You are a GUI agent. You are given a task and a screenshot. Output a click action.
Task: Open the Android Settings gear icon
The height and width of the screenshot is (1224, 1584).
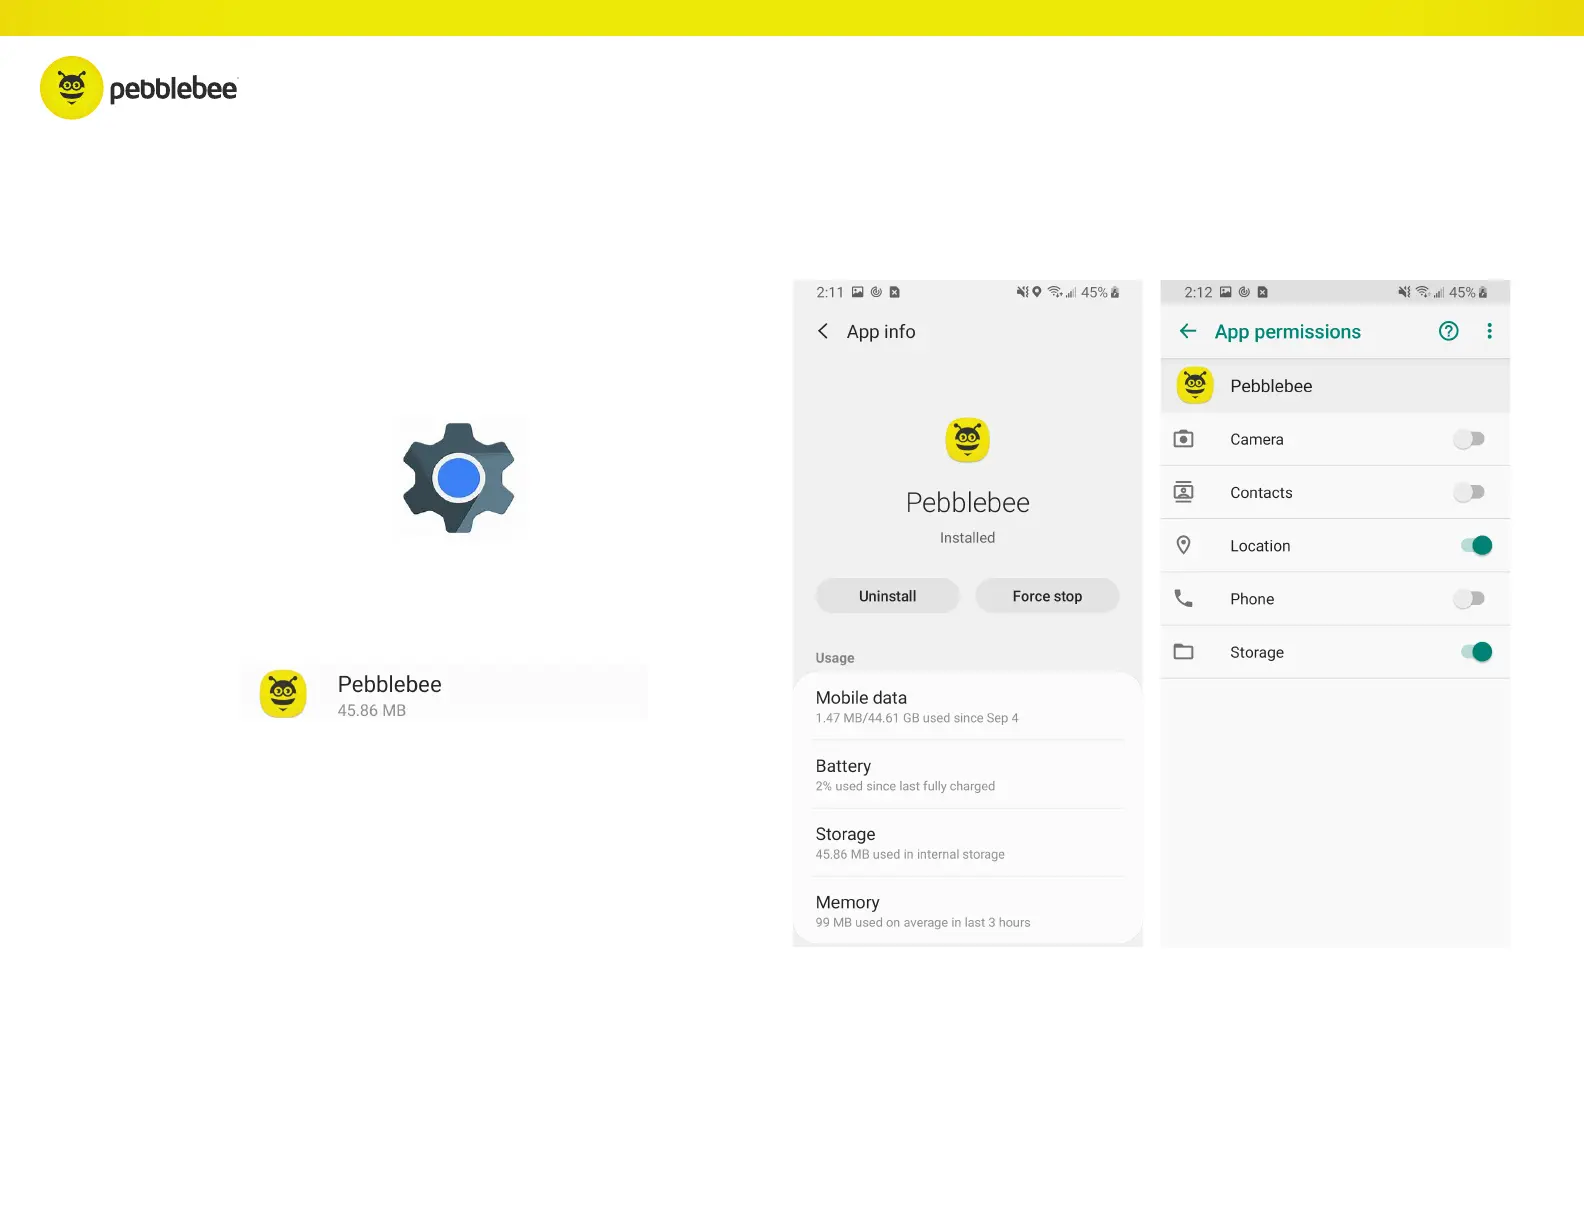point(459,478)
